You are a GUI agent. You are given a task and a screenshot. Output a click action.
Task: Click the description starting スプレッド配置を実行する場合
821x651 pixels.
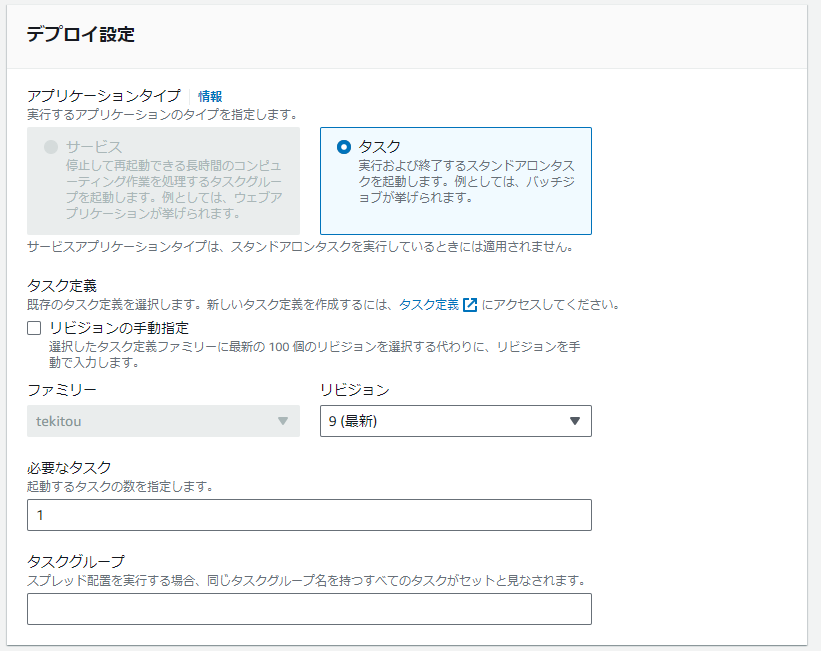click(x=306, y=580)
